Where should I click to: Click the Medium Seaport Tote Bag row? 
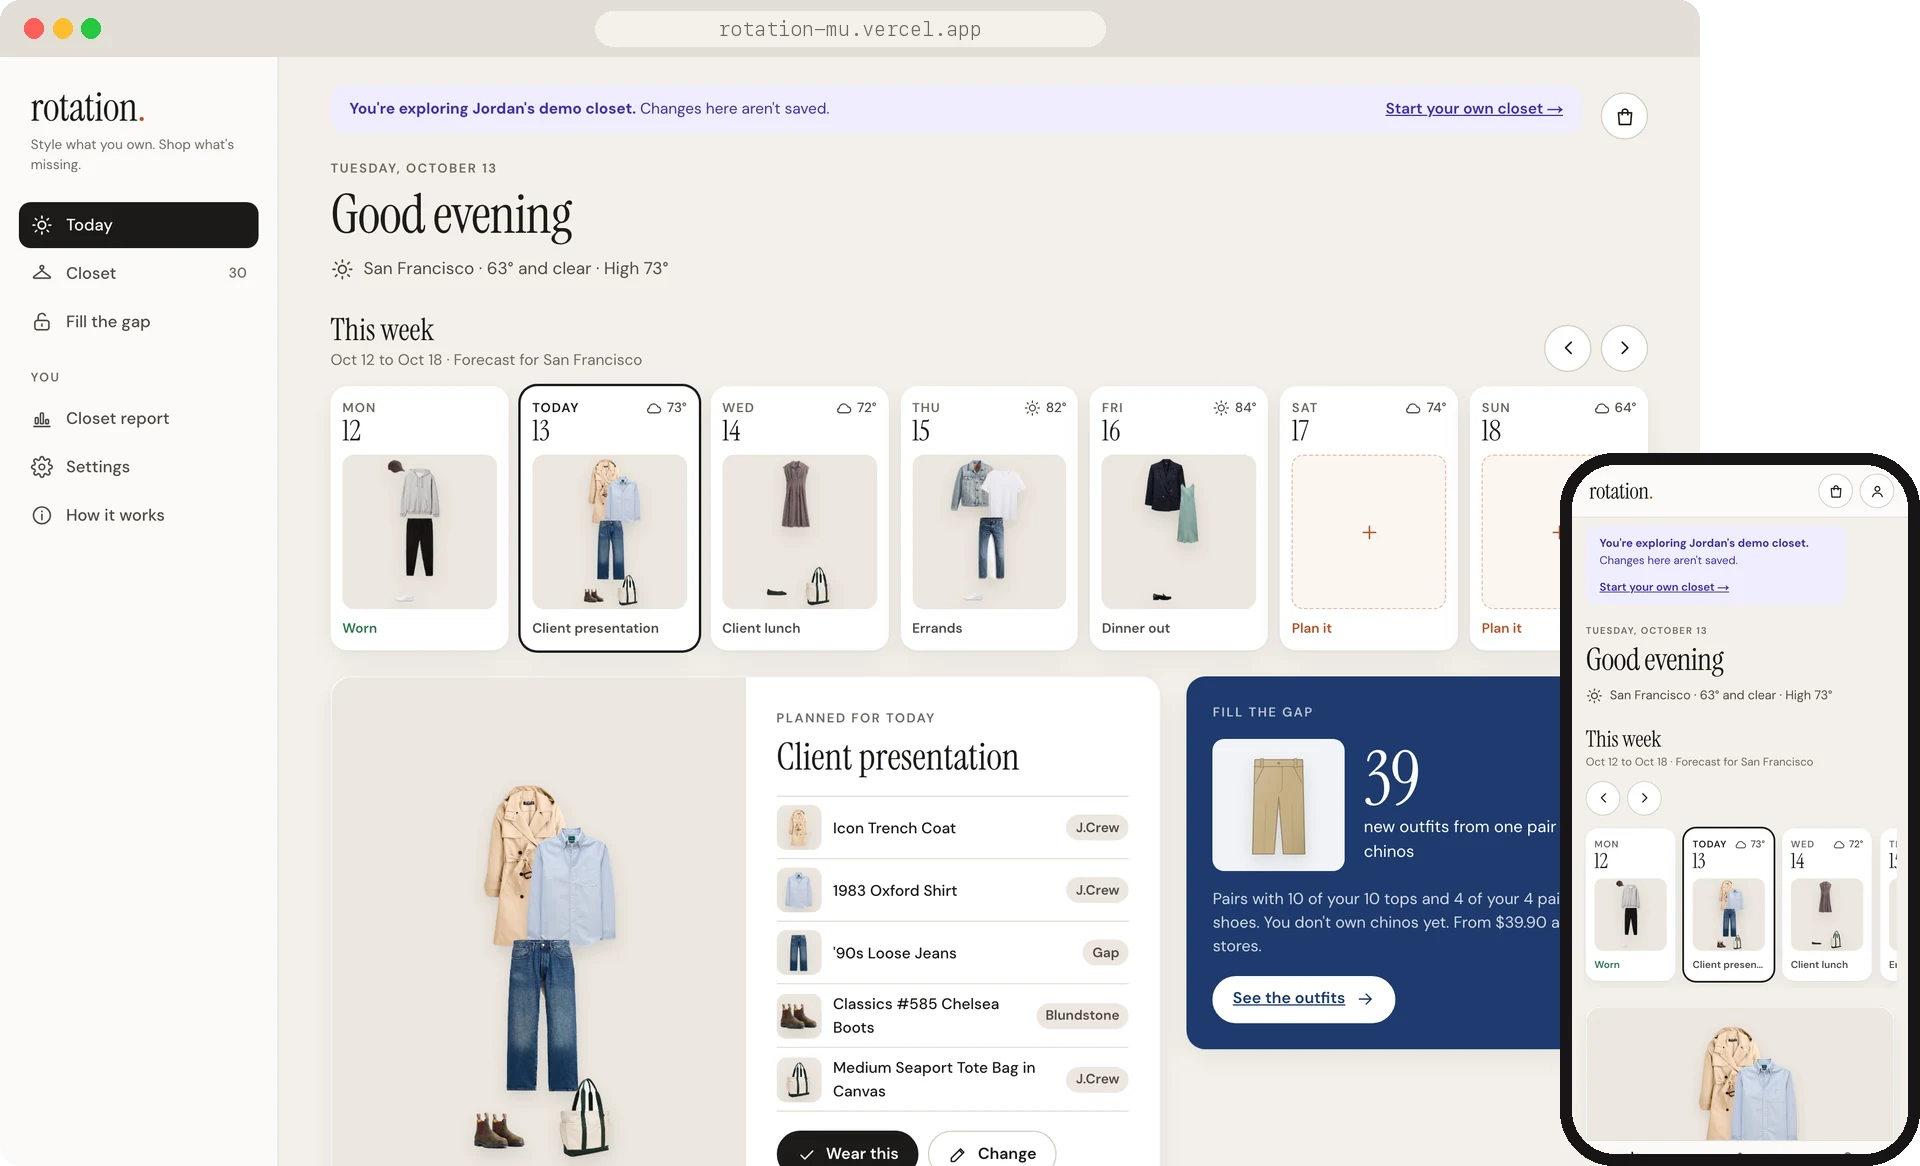point(952,1079)
